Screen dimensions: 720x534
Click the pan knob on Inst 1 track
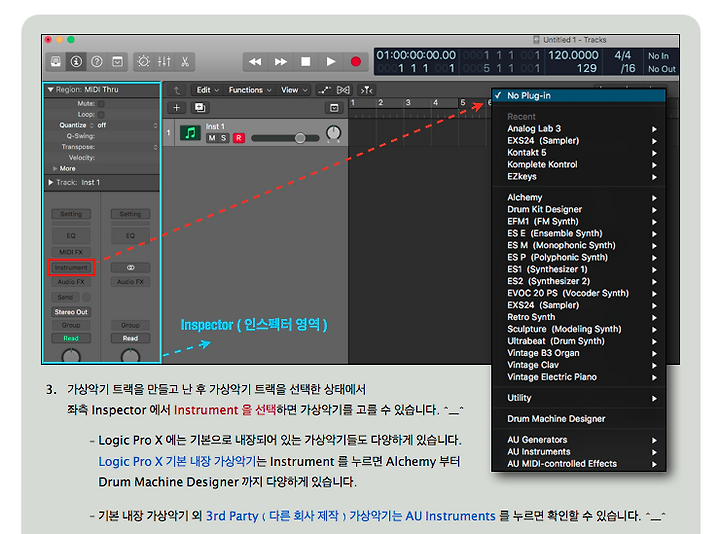(x=333, y=133)
